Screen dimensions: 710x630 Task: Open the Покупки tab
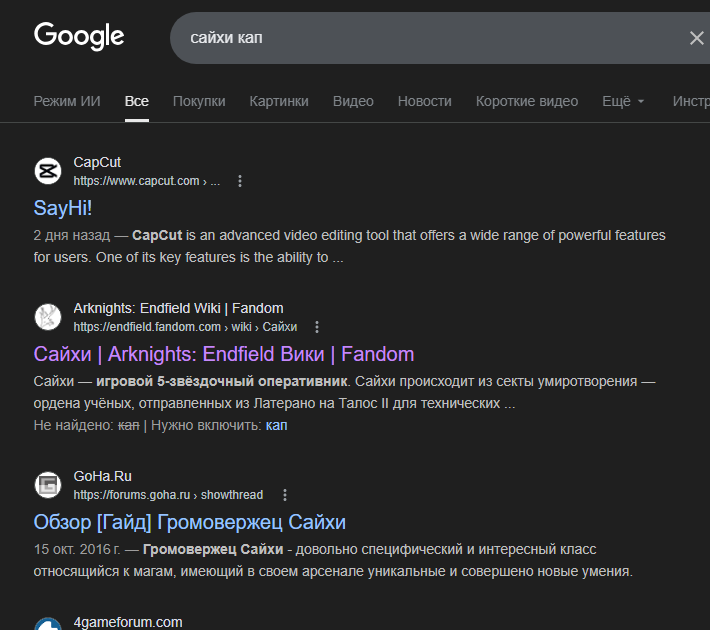(199, 101)
